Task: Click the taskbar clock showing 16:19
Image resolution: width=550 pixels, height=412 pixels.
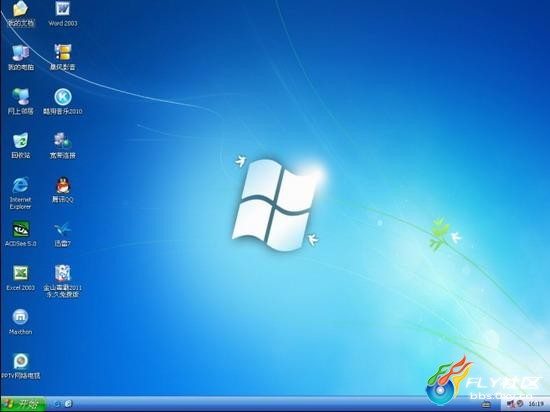Action: [x=534, y=404]
